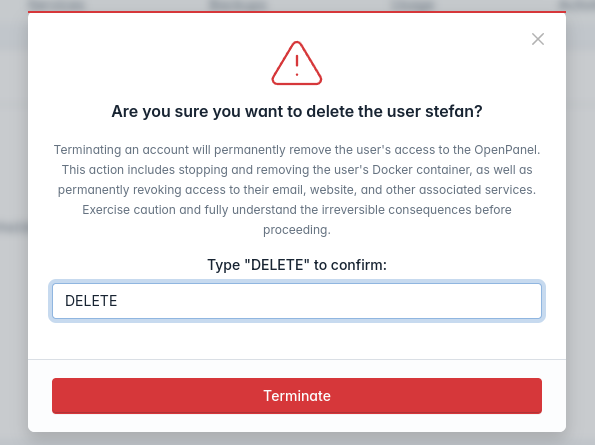Viewport: 595px width, 445px height.
Task: Focus the DELETE confirmation input field
Action: pyautogui.click(x=297, y=301)
